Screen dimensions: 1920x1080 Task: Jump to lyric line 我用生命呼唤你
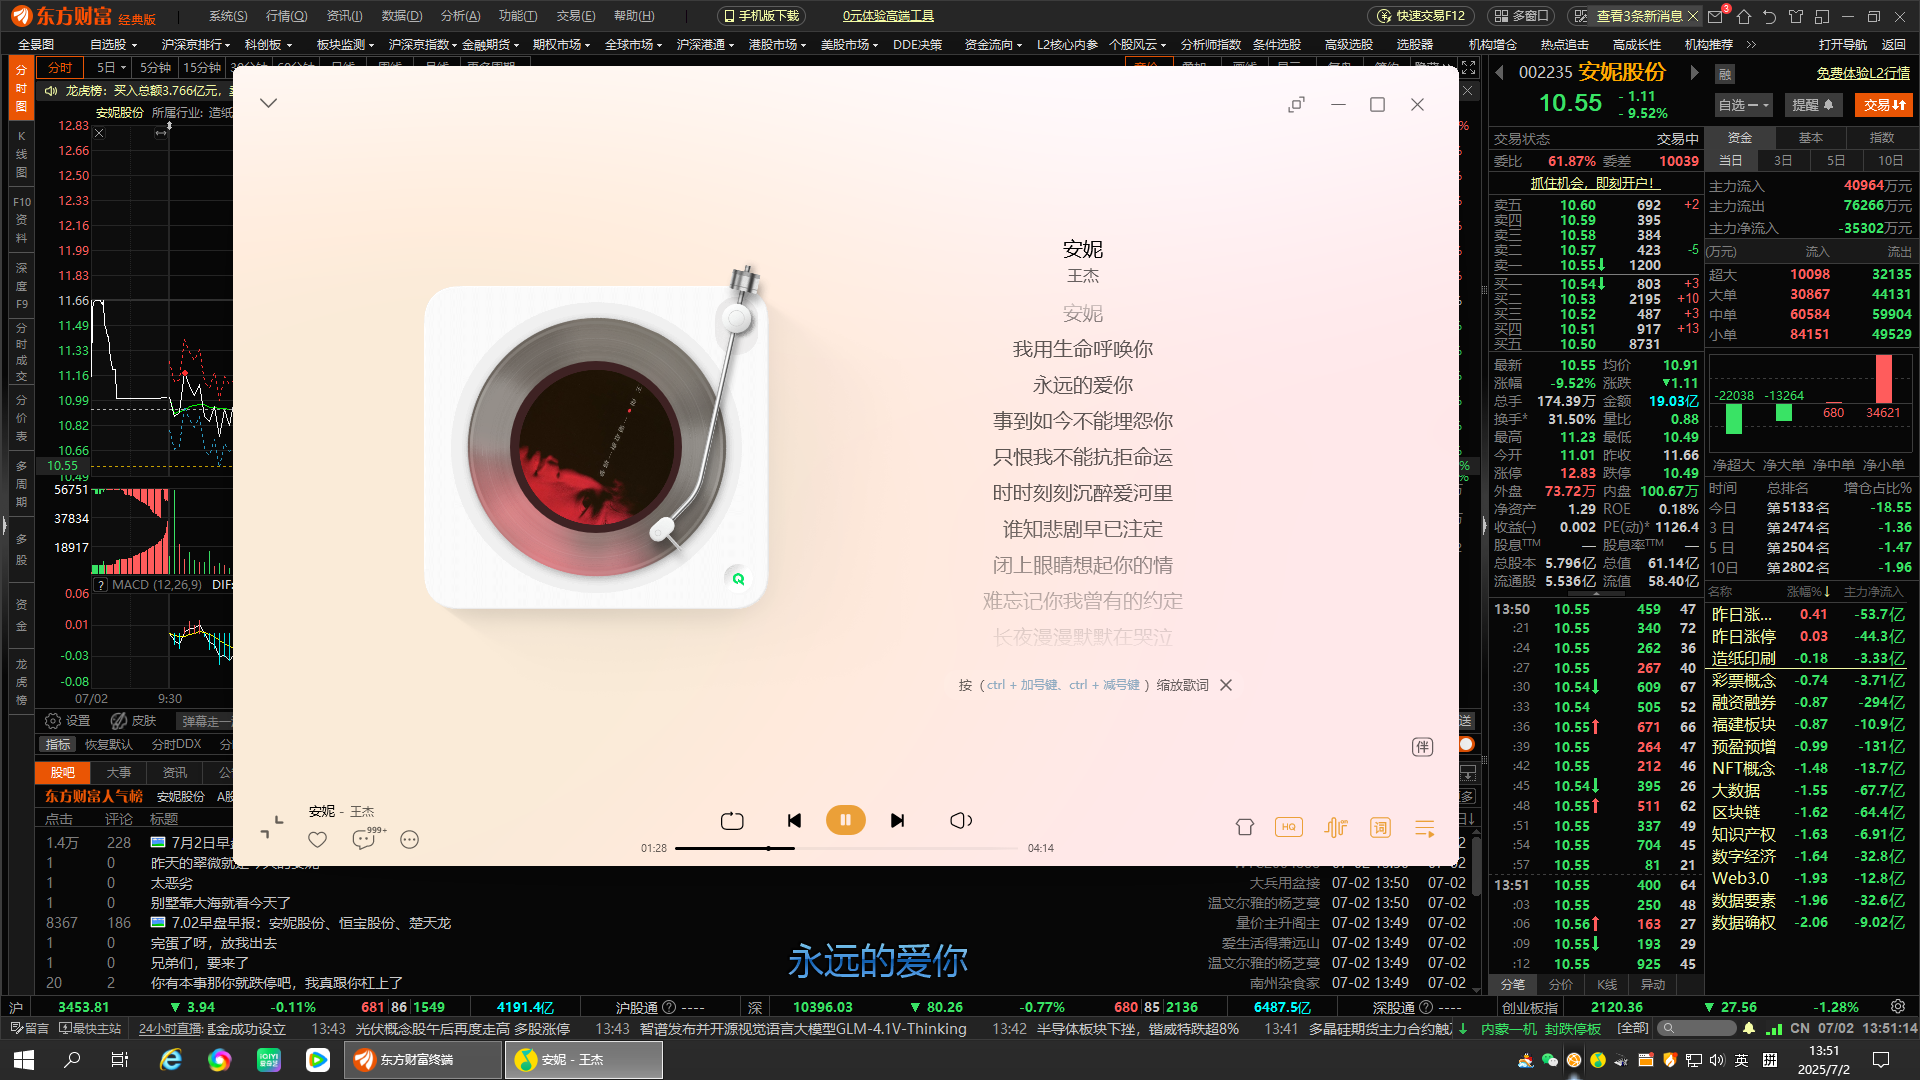click(1083, 349)
